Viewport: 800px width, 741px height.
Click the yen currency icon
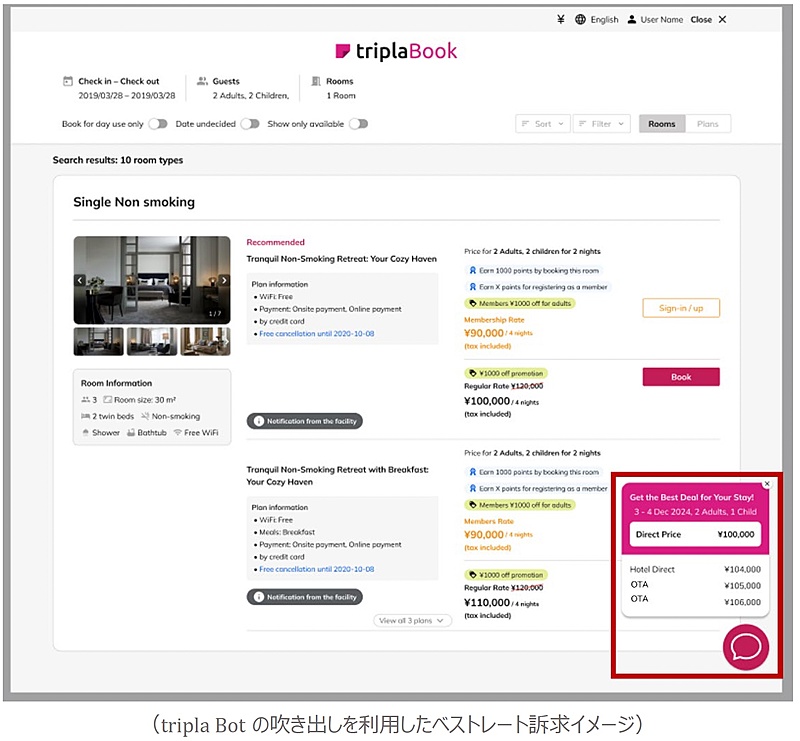pos(561,19)
